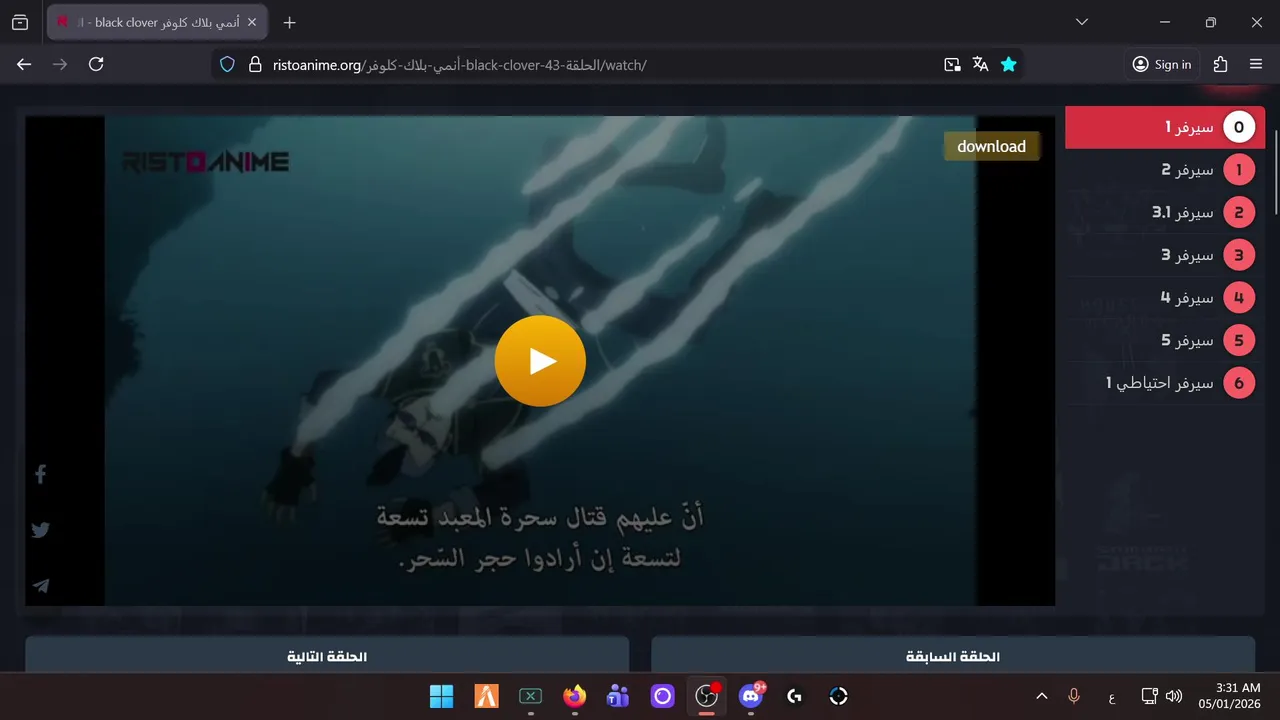Select the black clover browser tab
The height and width of the screenshot is (720, 1280).
click(157, 22)
